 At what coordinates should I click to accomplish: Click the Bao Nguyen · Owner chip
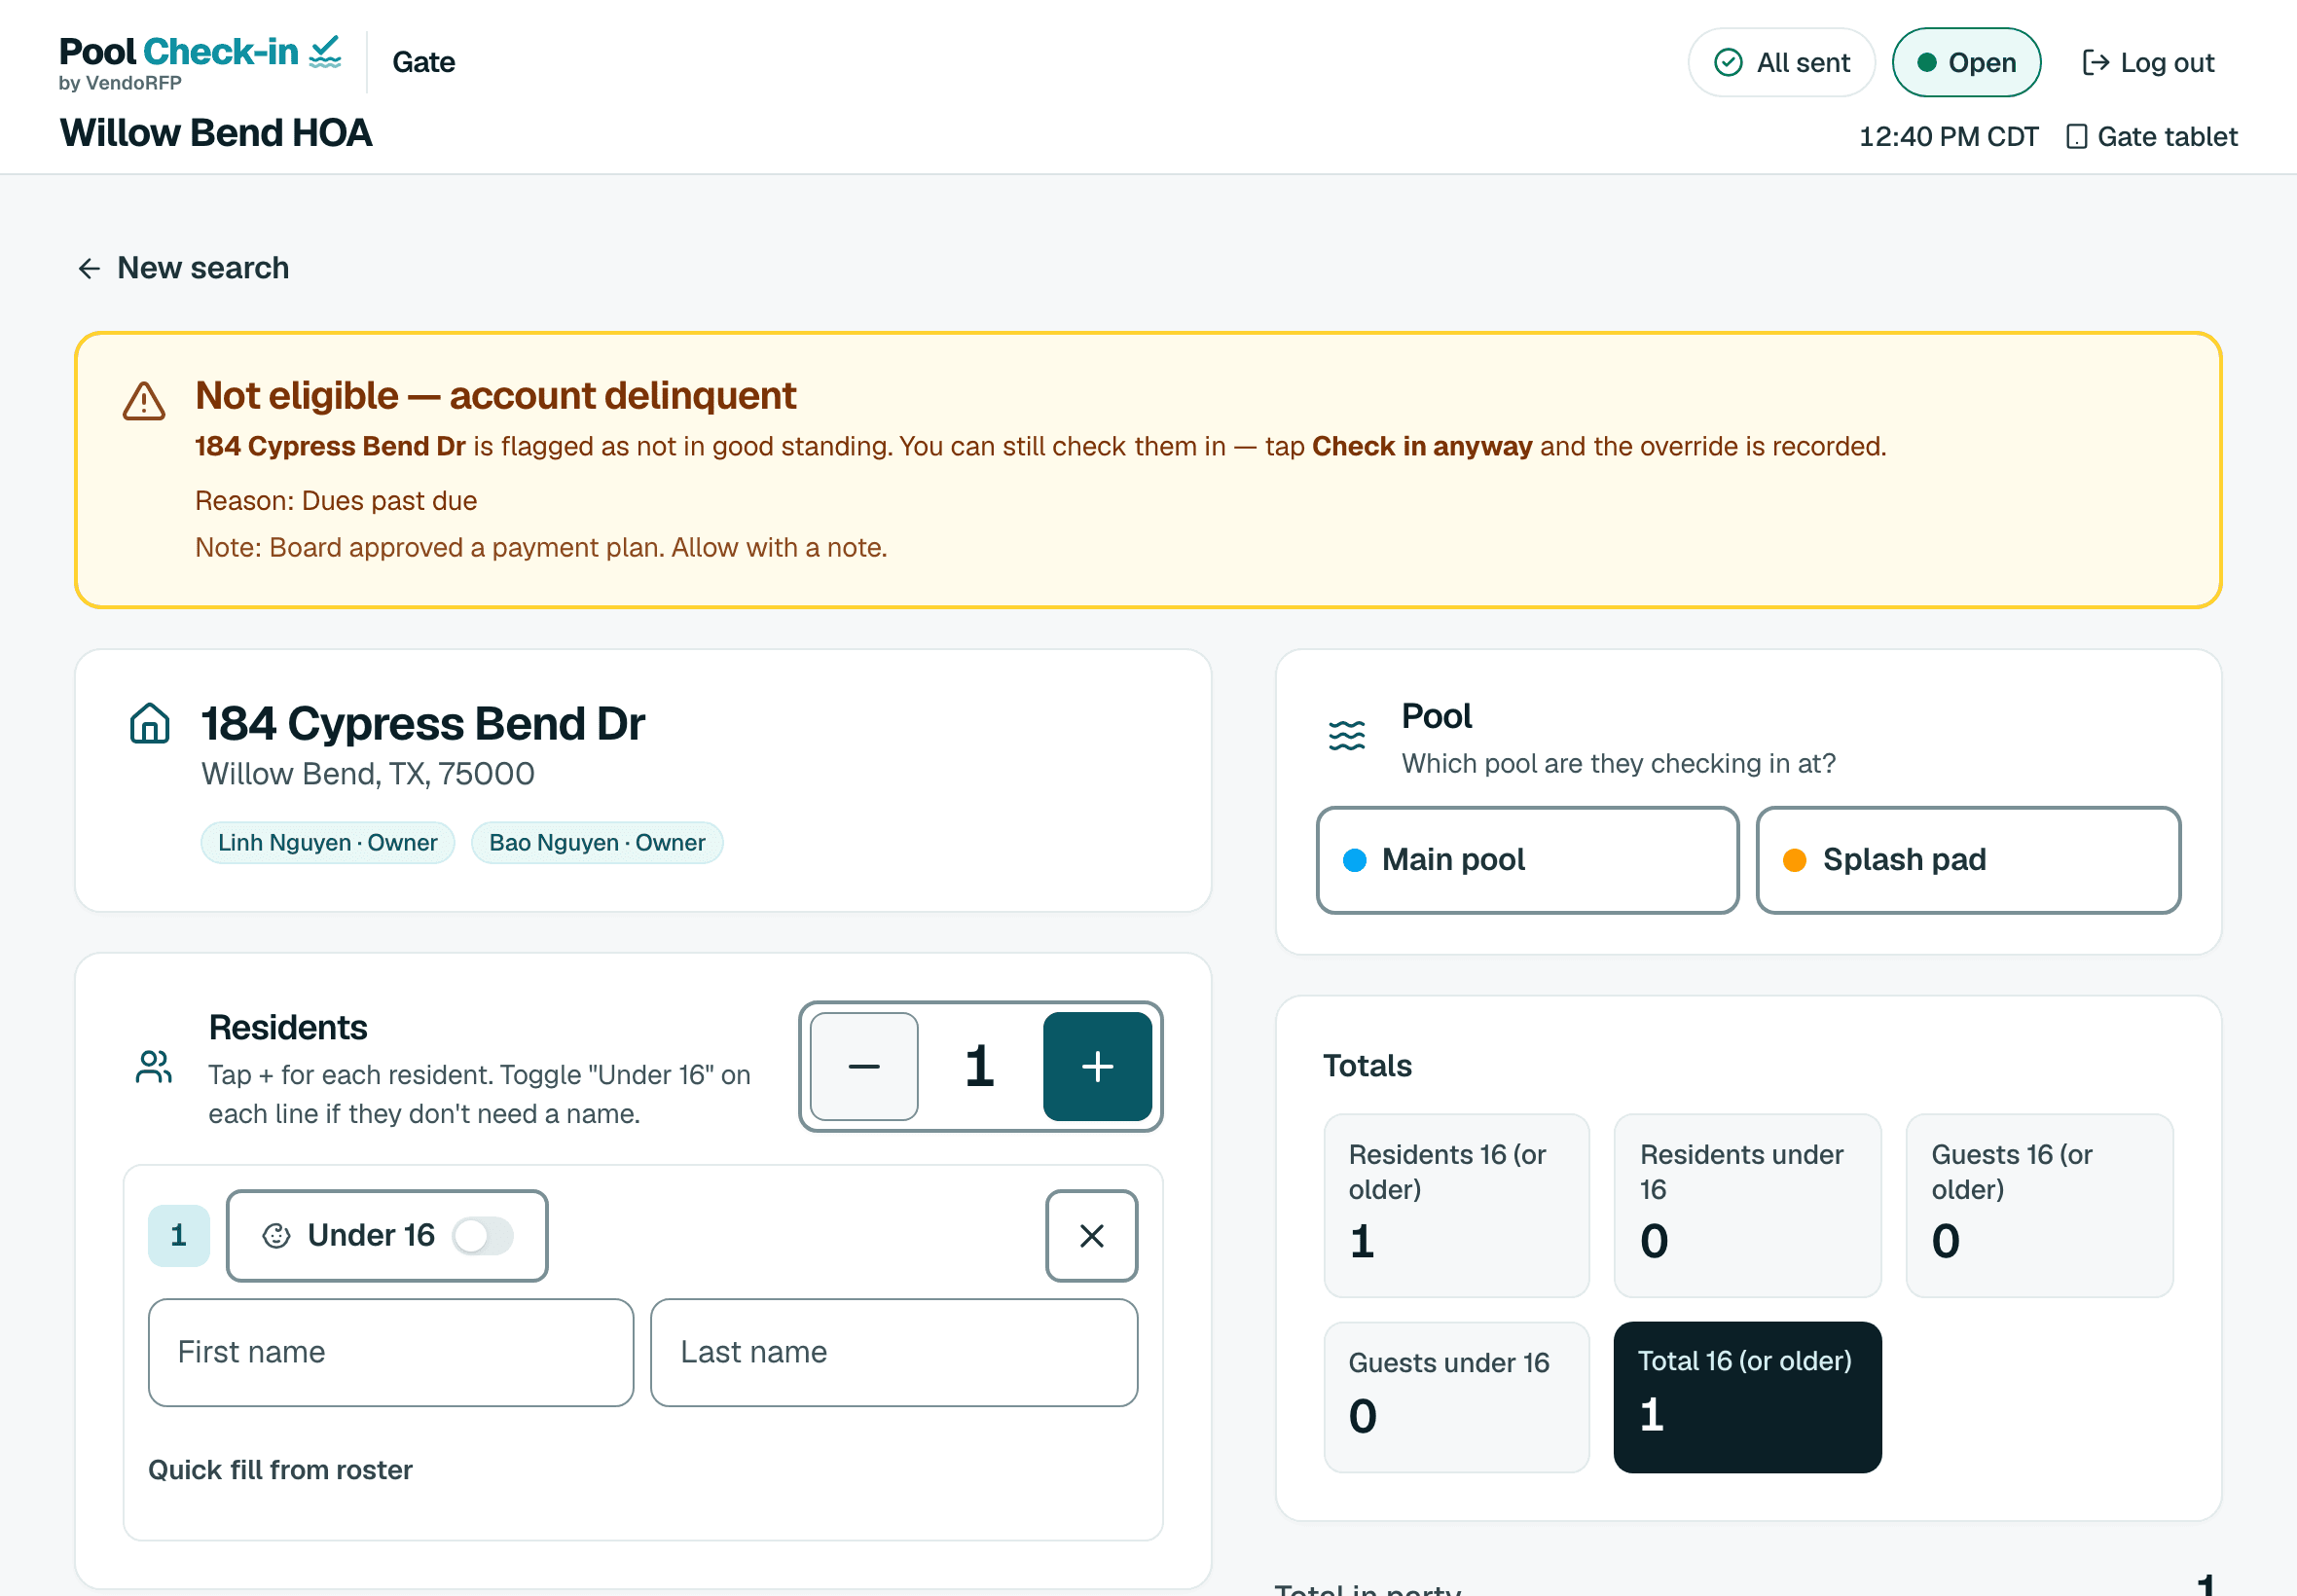coord(597,843)
